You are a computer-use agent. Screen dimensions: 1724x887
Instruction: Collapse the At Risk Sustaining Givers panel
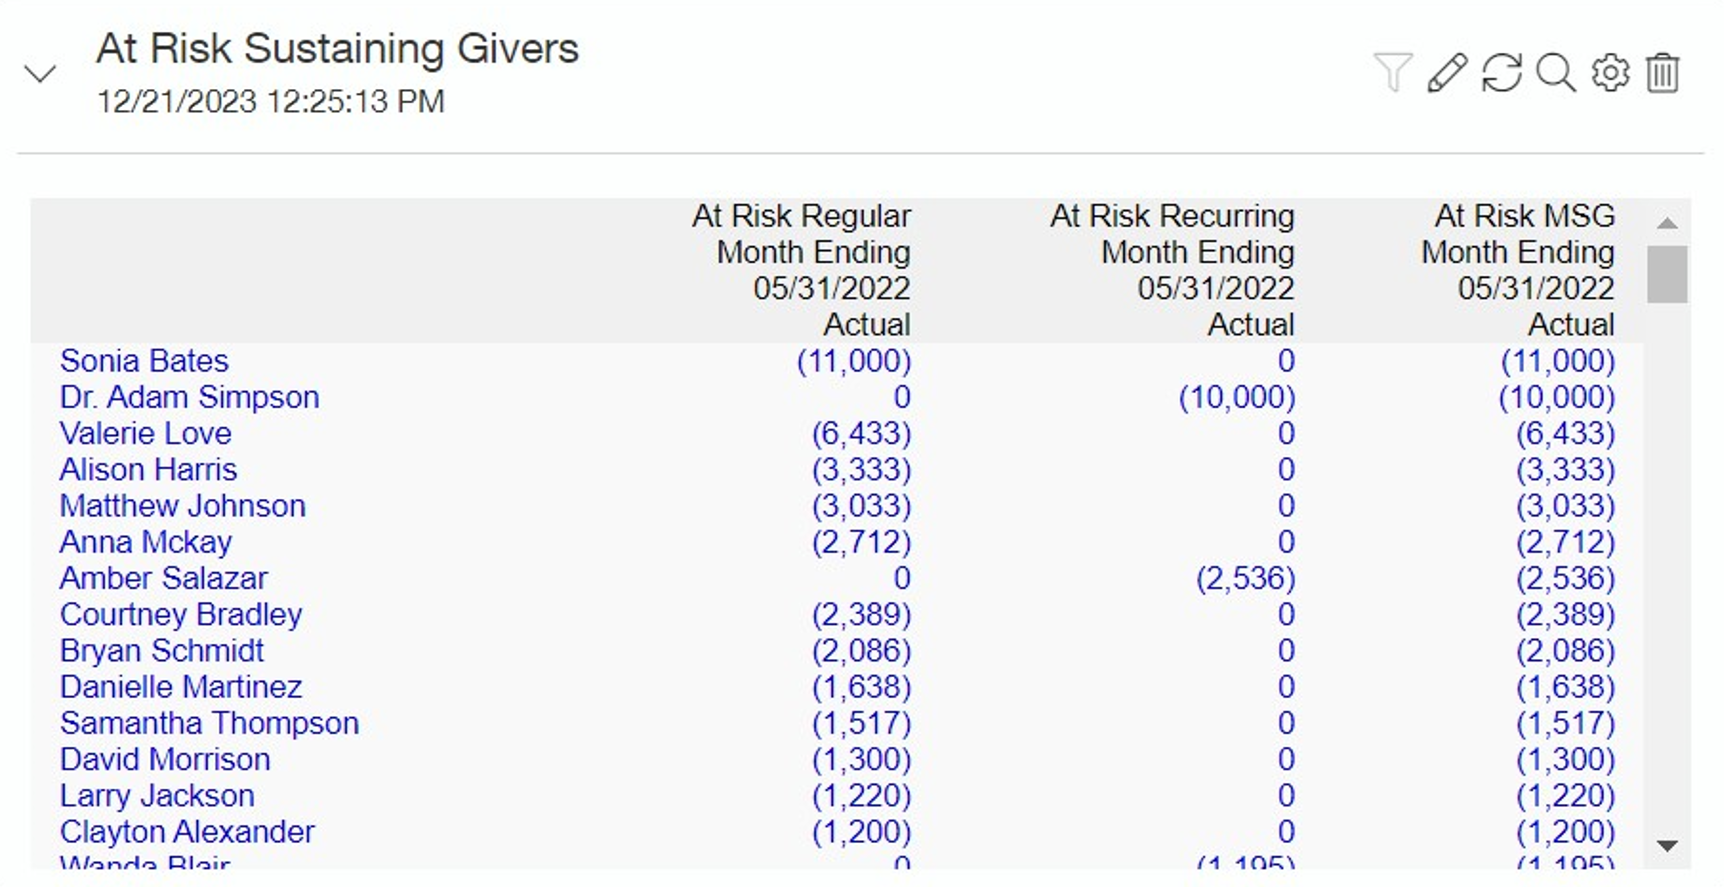(40, 74)
